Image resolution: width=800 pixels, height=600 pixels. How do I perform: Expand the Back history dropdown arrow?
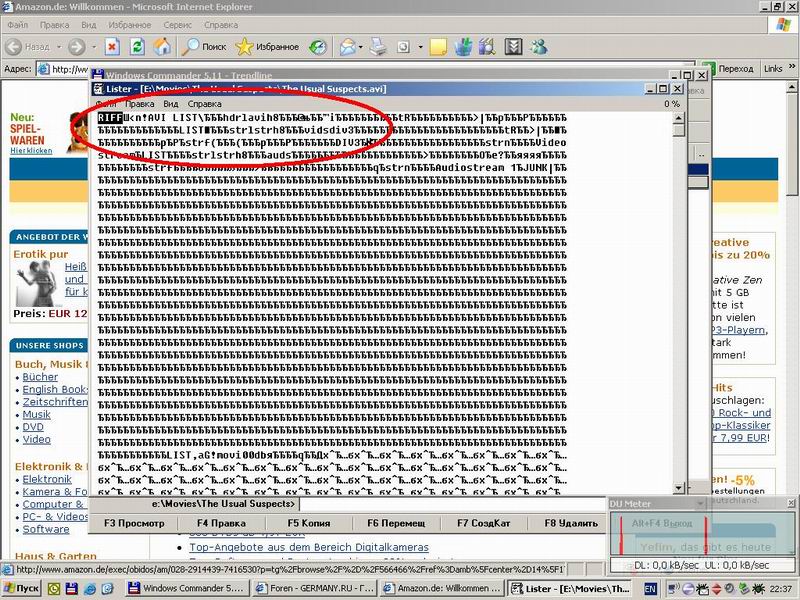tap(59, 47)
